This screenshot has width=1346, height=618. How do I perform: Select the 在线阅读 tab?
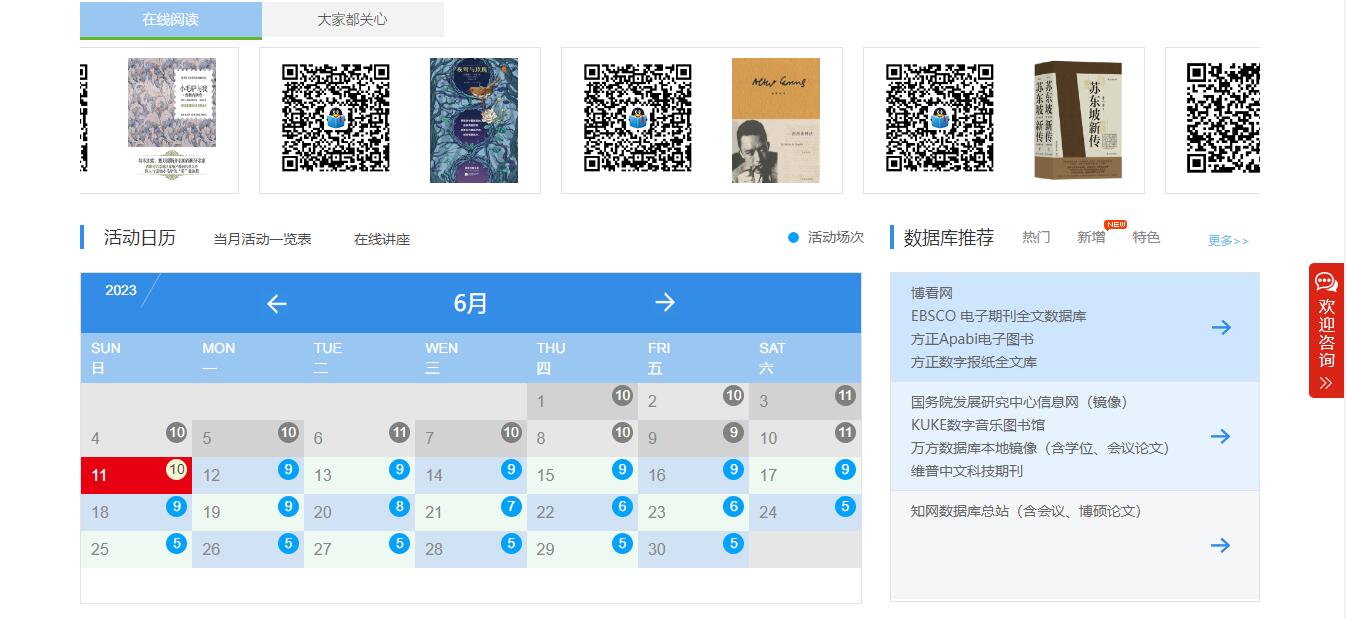point(168,19)
